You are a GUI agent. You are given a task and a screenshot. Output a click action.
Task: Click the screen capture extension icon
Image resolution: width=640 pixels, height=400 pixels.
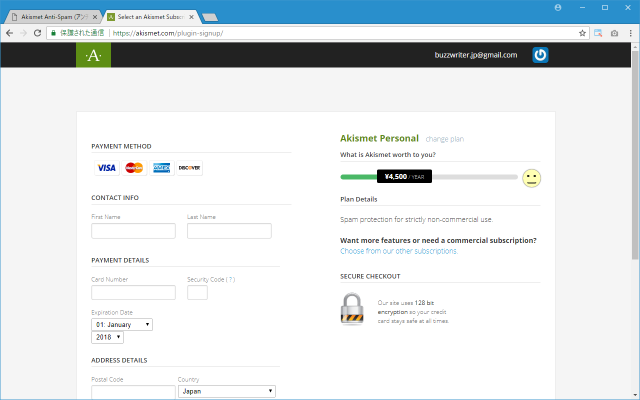coord(598,33)
